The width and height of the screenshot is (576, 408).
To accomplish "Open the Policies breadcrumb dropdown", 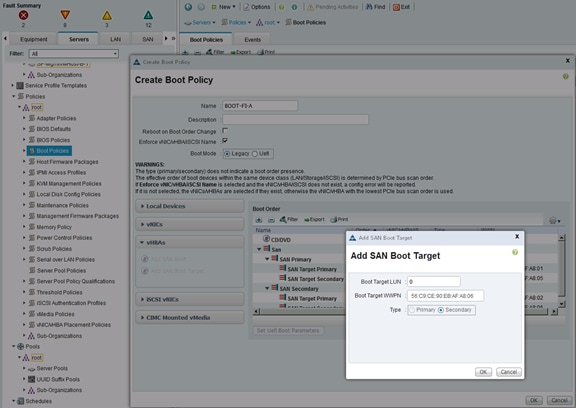I will click(236, 22).
